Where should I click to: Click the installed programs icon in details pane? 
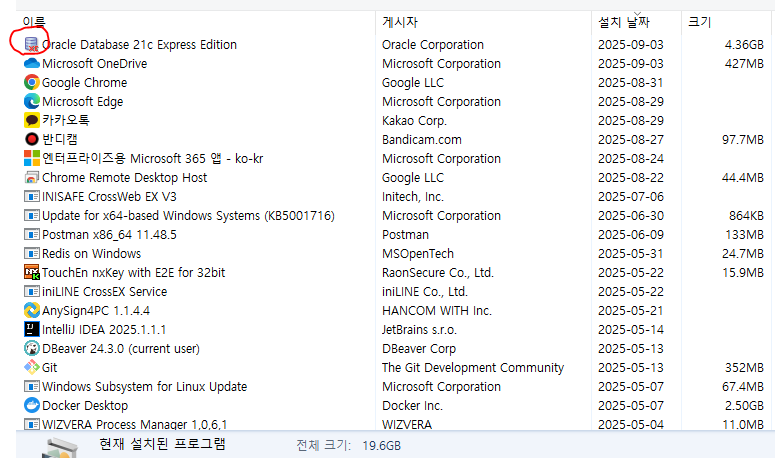(59, 448)
